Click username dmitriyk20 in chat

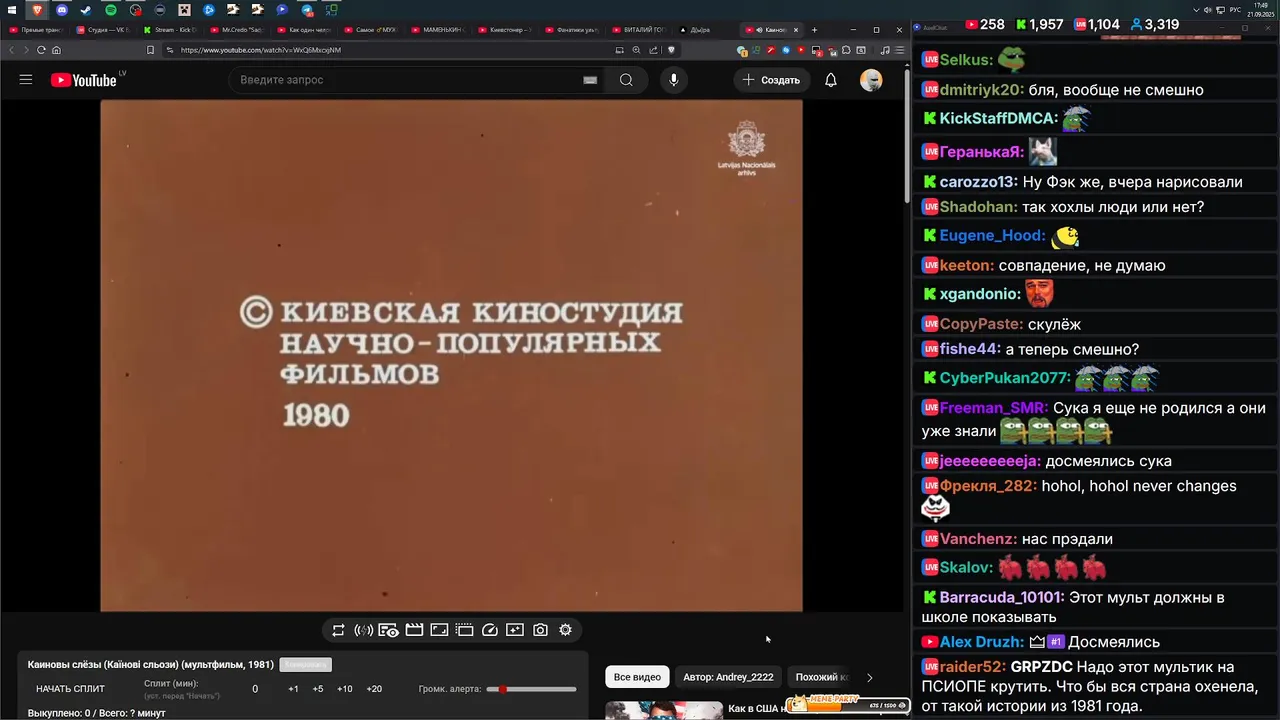[x=981, y=90]
